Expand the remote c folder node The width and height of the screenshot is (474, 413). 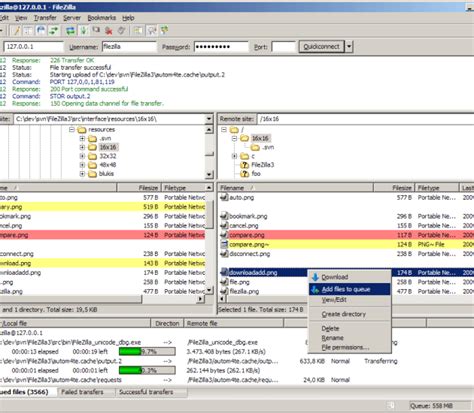[234, 156]
